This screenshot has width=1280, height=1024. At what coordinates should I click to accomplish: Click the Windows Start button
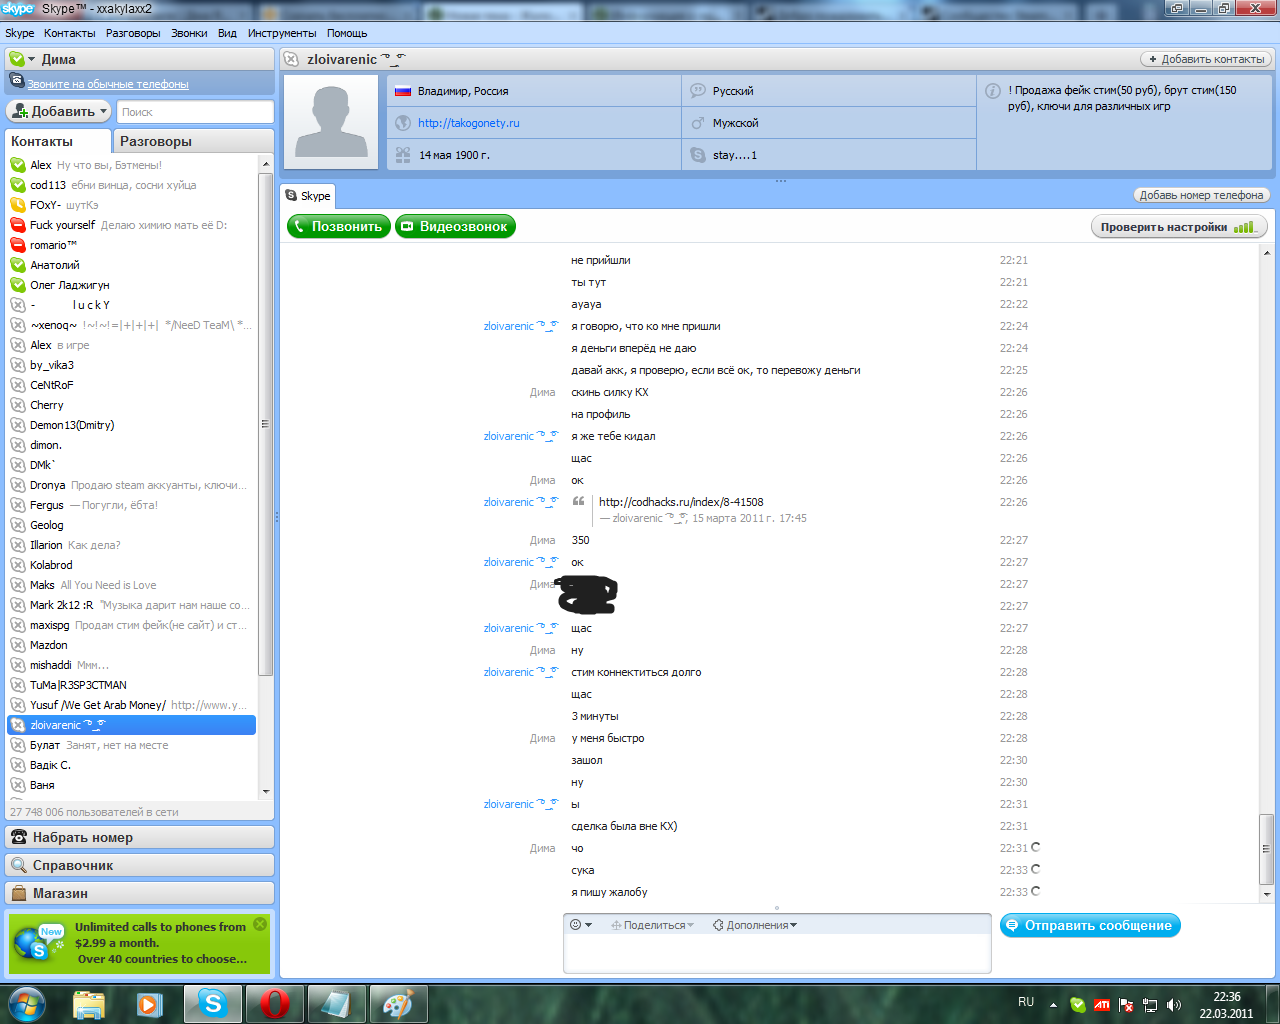click(26, 1004)
